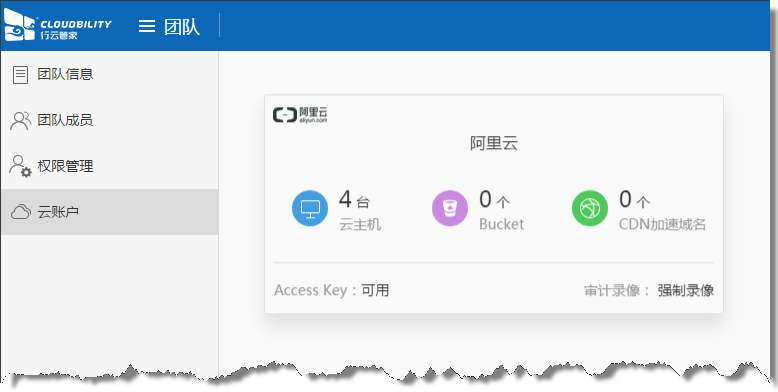
Task: Open 权限管理 sidebar entry
Action: tap(109, 166)
